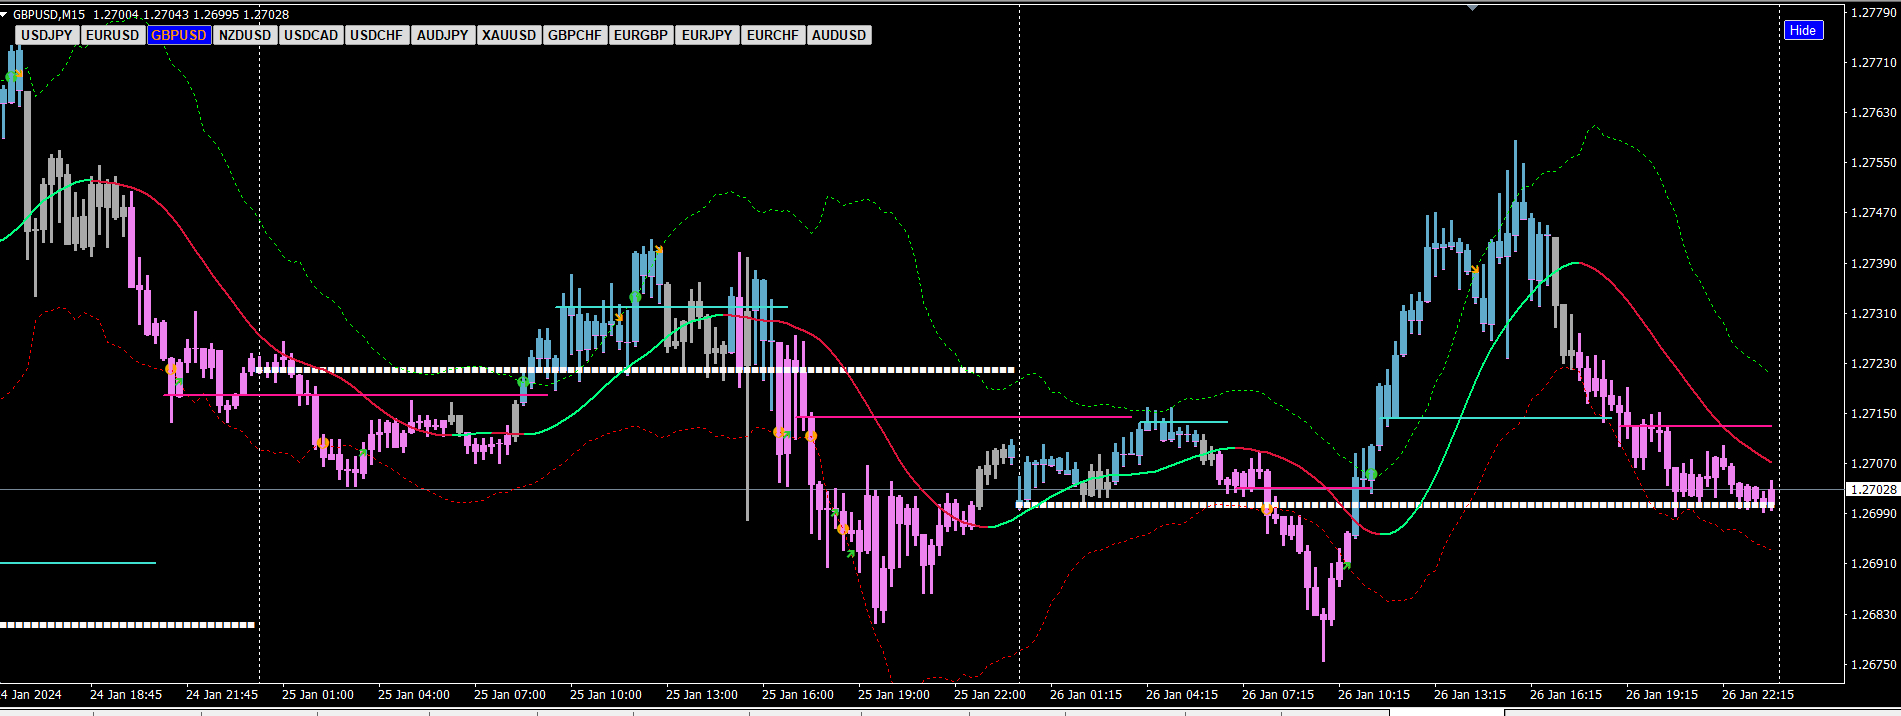Viewport: 1901px width, 716px height.
Task: Click the 26 Jan 01:15 time label
Action: coord(1086,694)
